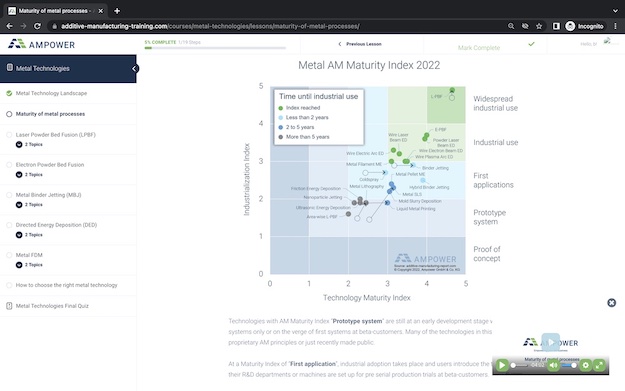
Task: Close floating video with X icon
Action: [611, 303]
